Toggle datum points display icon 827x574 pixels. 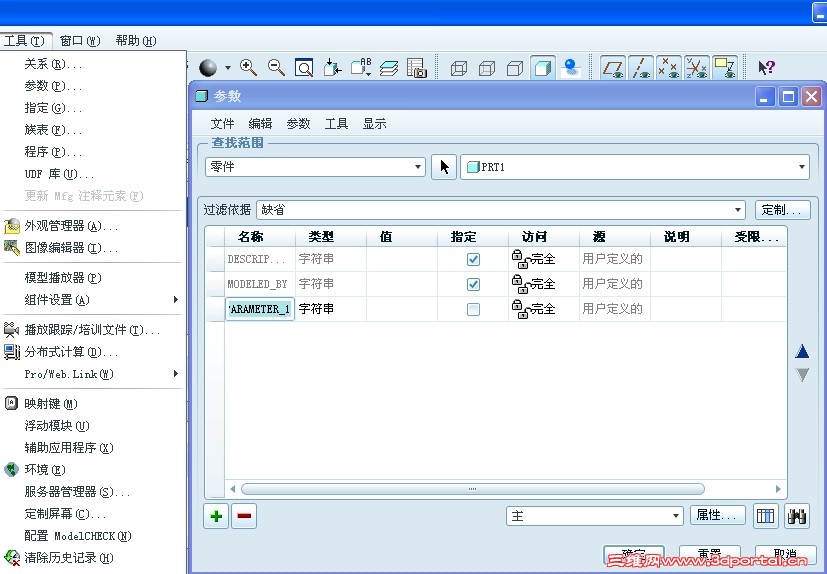[669, 68]
